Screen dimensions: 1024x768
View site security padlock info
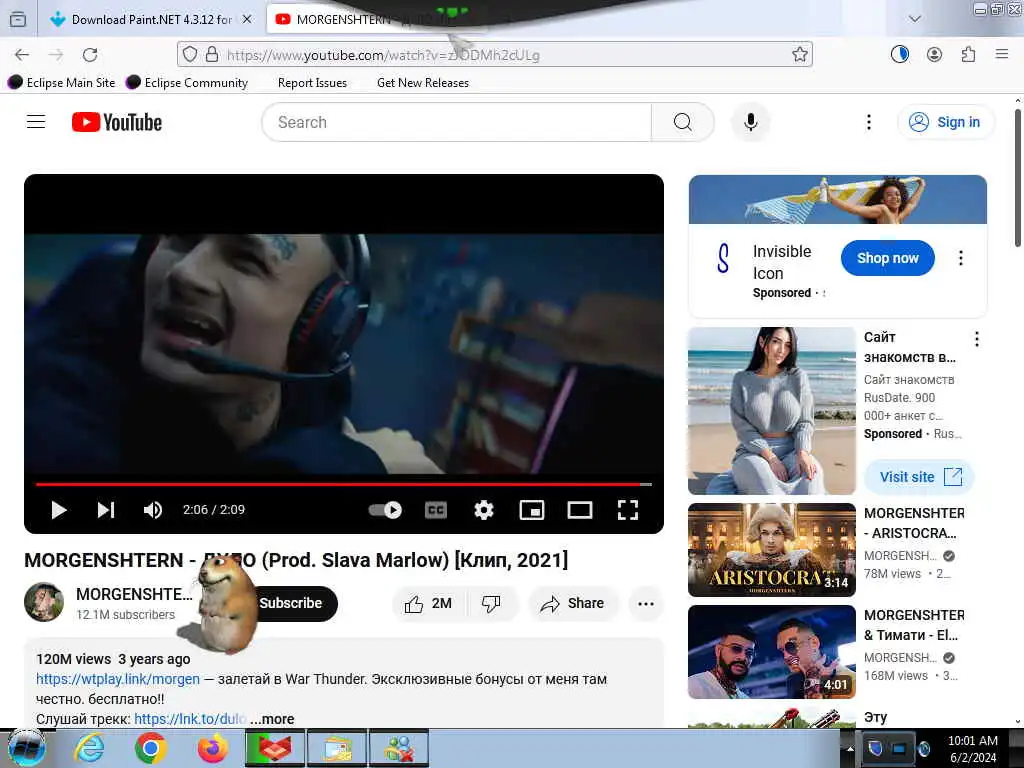[x=212, y=54]
